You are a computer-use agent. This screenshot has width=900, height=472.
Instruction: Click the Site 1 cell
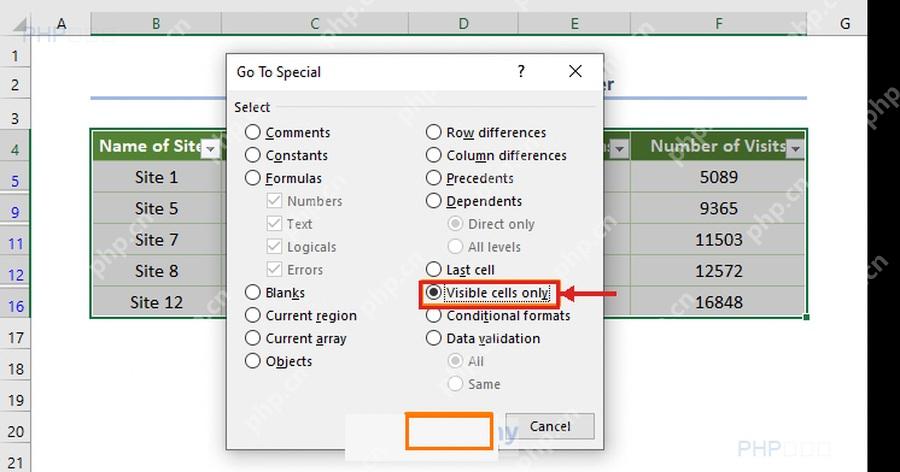(156, 177)
